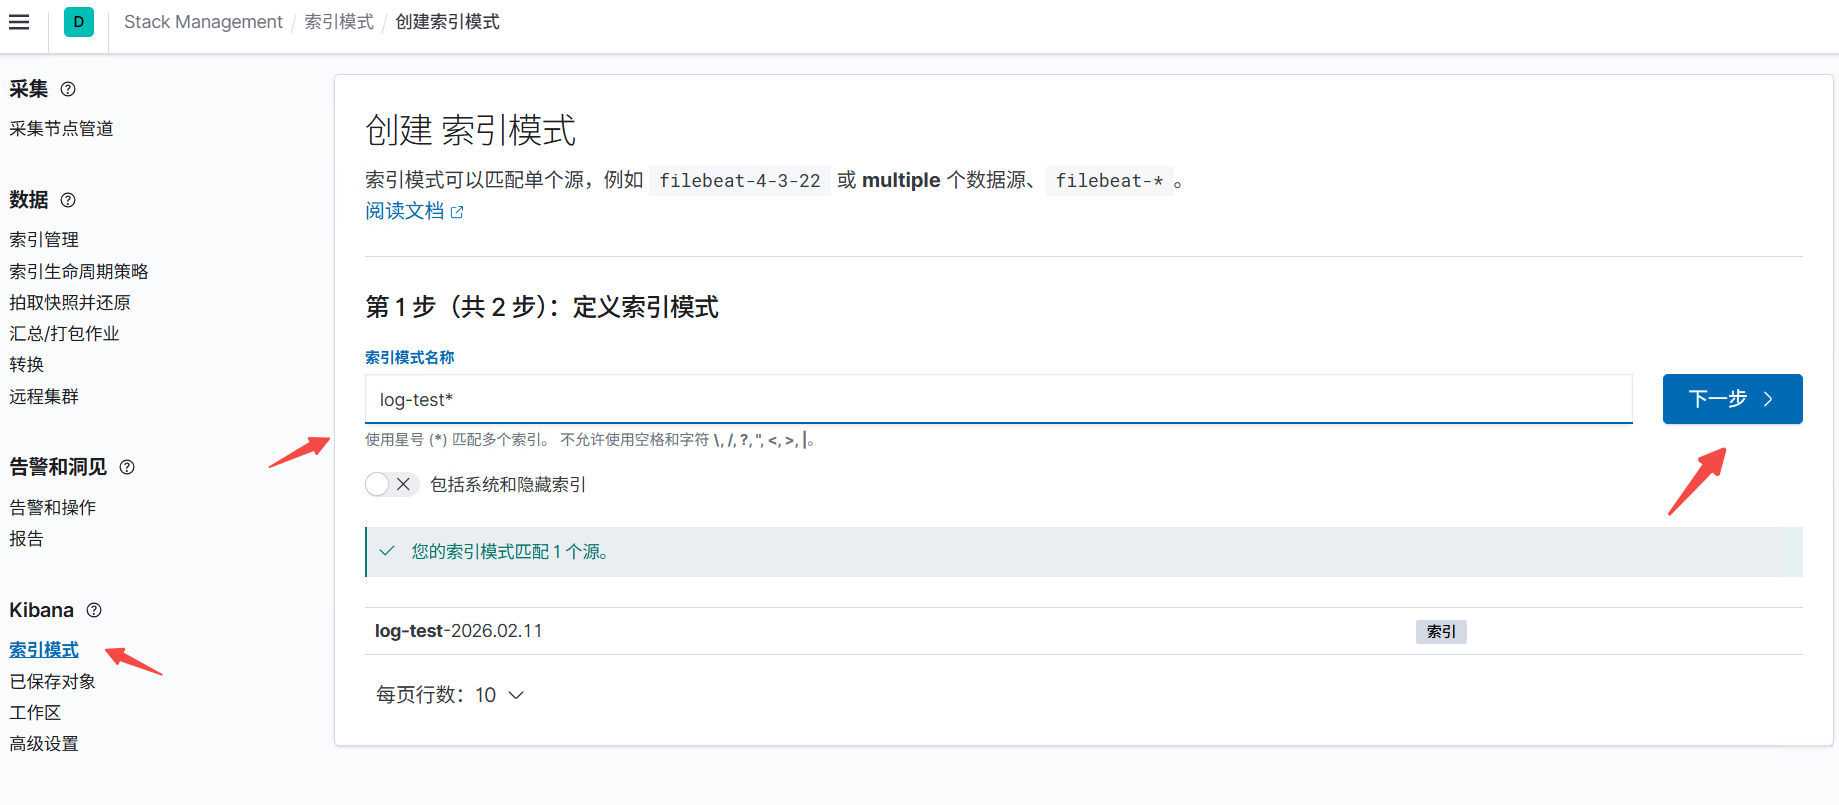Click the 创建索引模式 breadcrumb

pyautogui.click(x=447, y=22)
